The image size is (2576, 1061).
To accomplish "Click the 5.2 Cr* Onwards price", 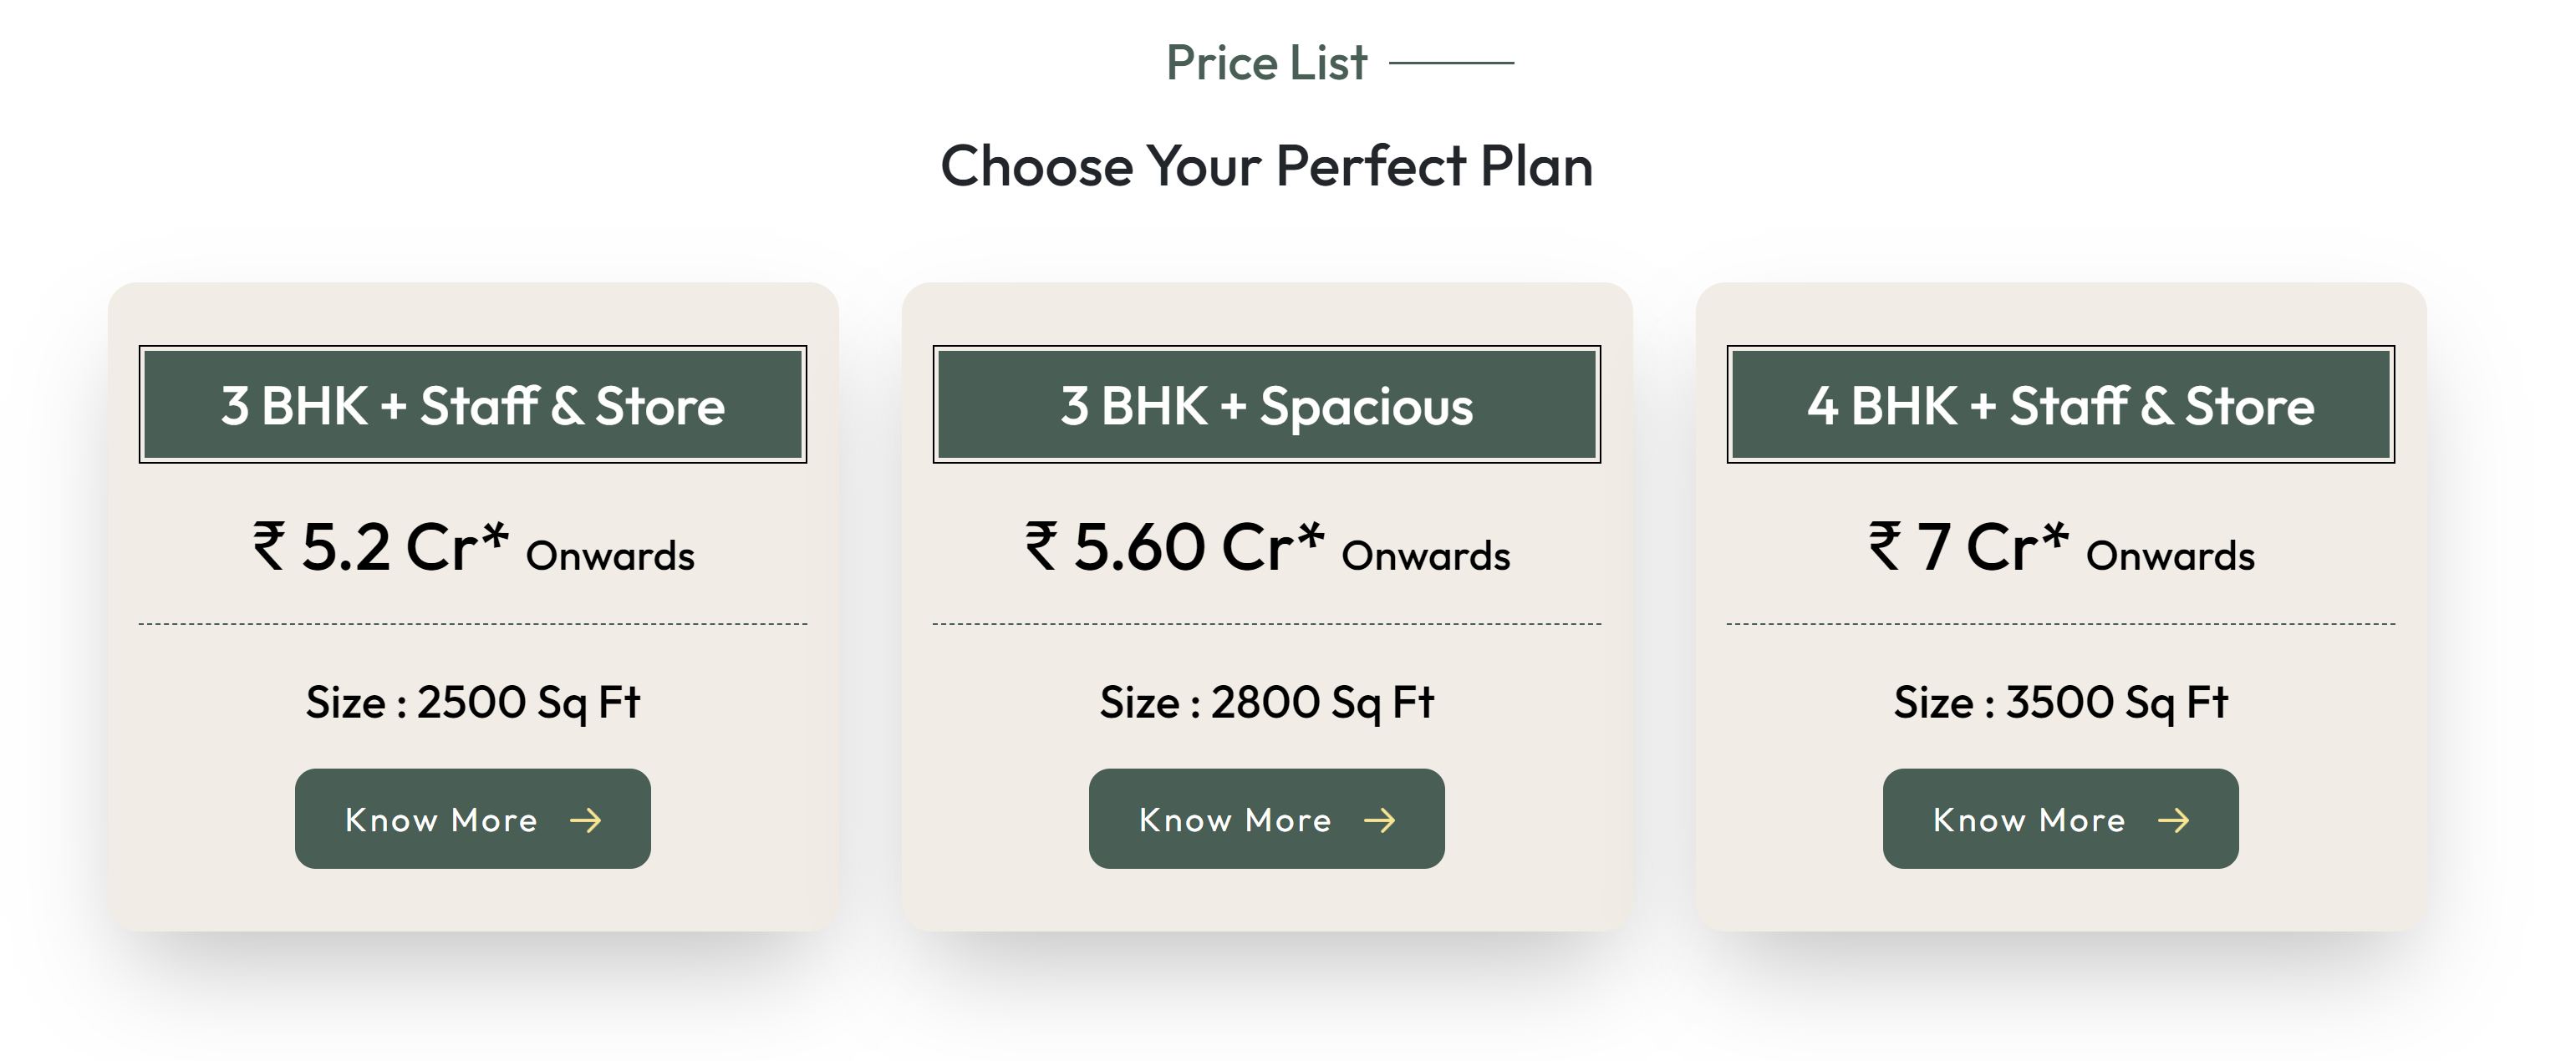I will [x=473, y=548].
